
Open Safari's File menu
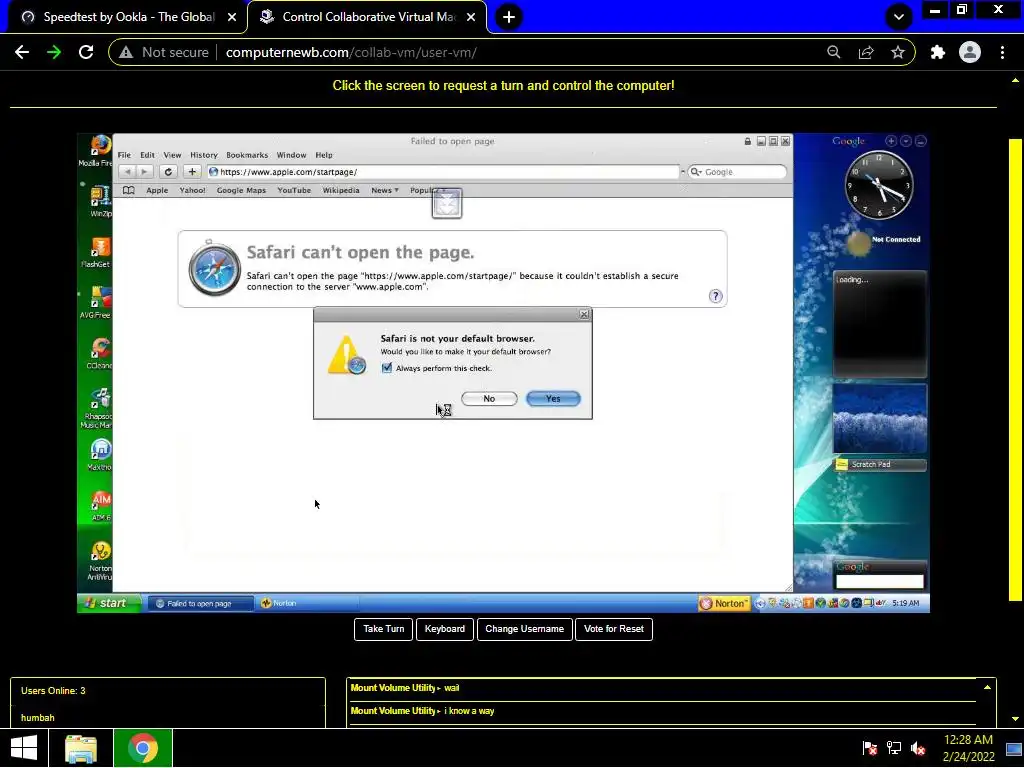pyautogui.click(x=124, y=155)
